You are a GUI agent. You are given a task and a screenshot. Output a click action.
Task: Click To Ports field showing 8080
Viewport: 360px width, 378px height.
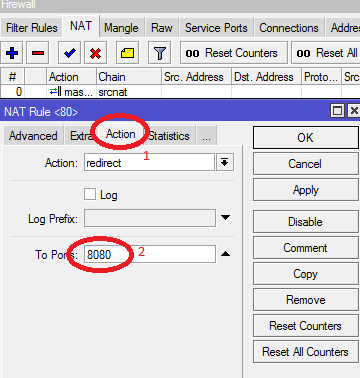[150, 254]
